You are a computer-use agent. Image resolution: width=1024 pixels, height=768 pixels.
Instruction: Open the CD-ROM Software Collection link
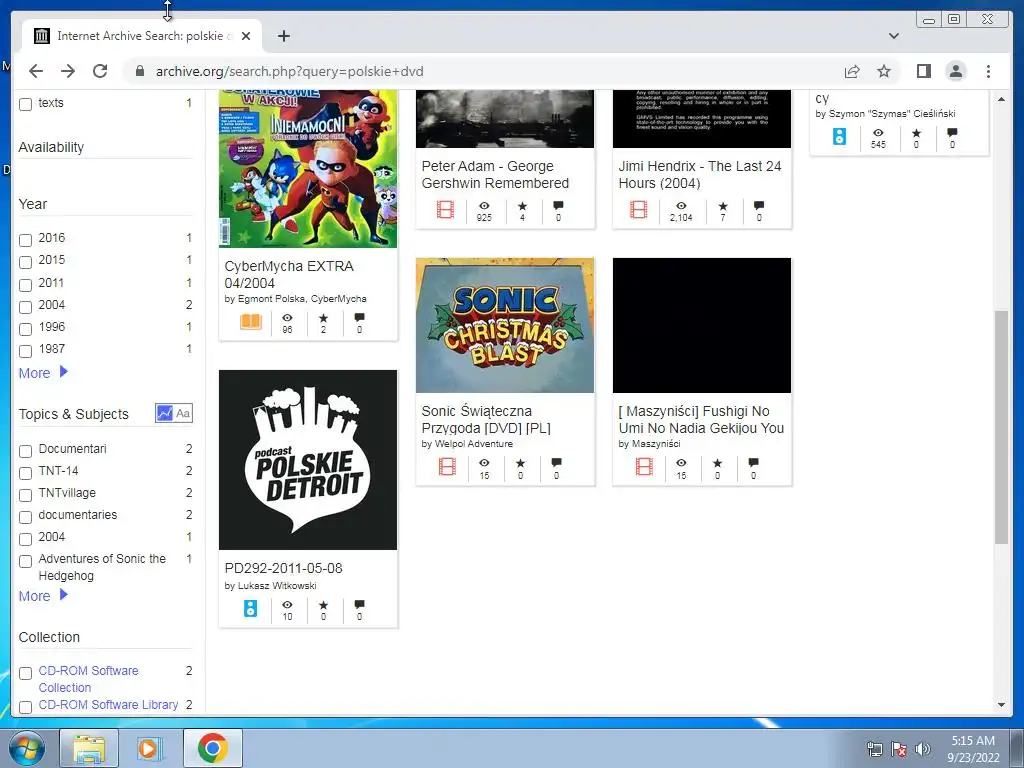point(88,679)
